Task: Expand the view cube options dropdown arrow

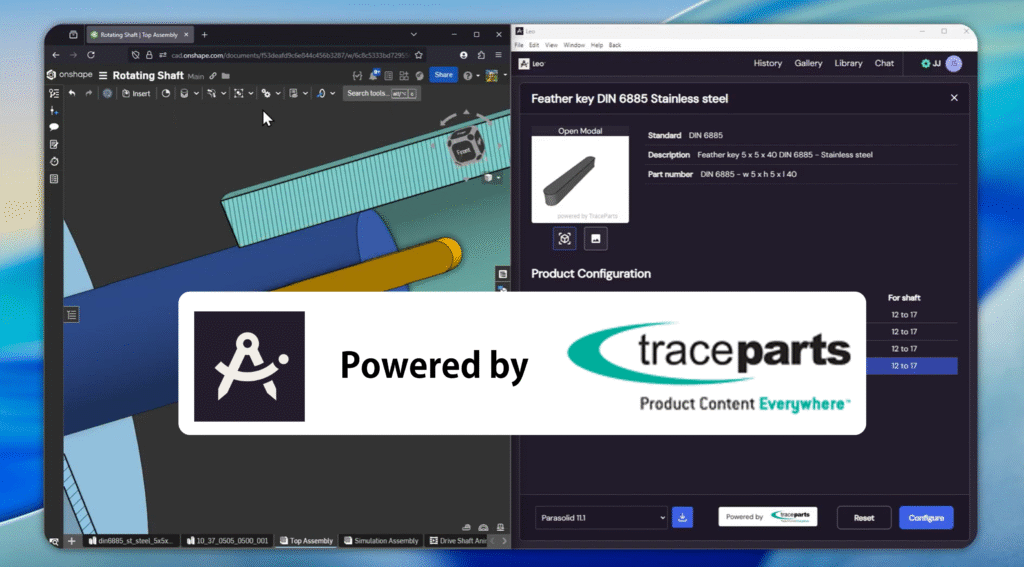Action: (497, 178)
